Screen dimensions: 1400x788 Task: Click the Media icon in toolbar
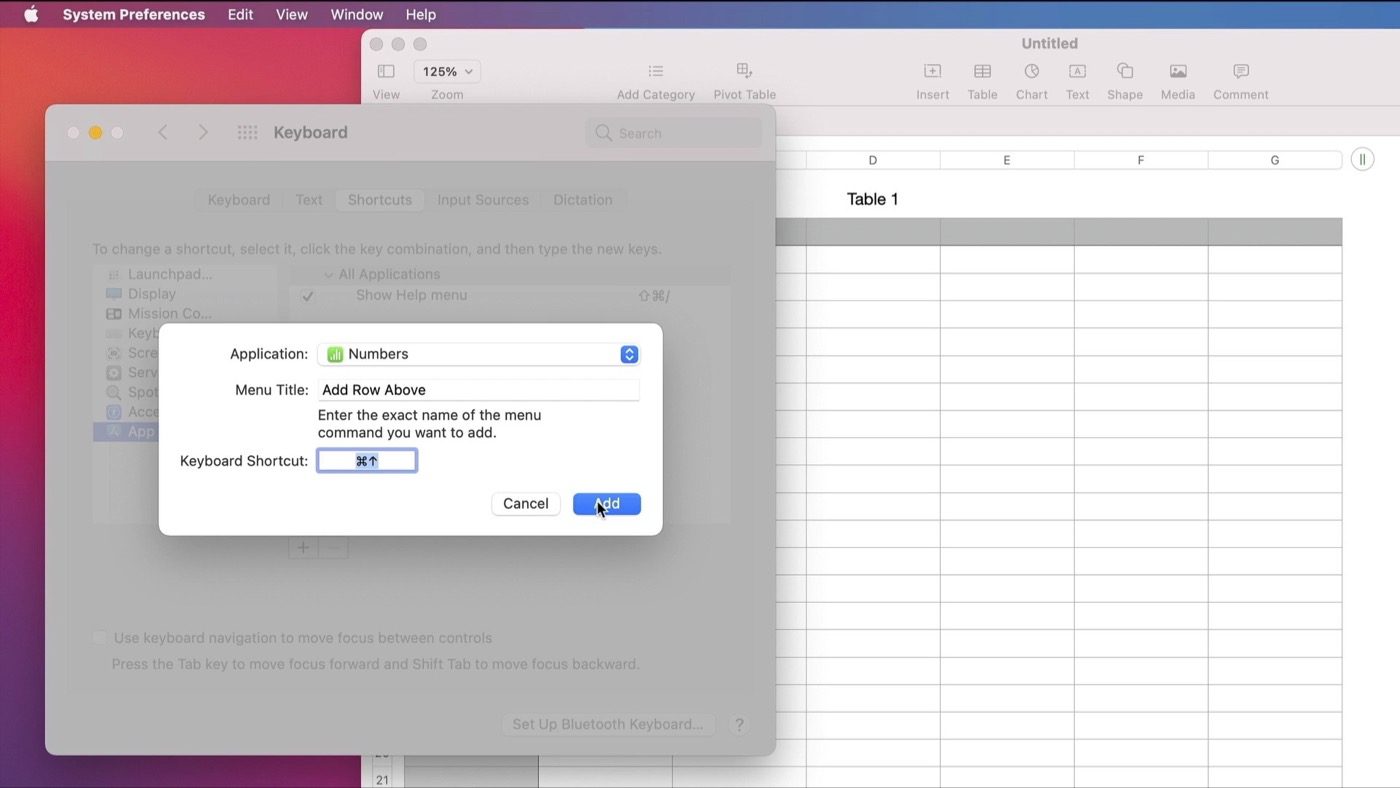click(1177, 72)
